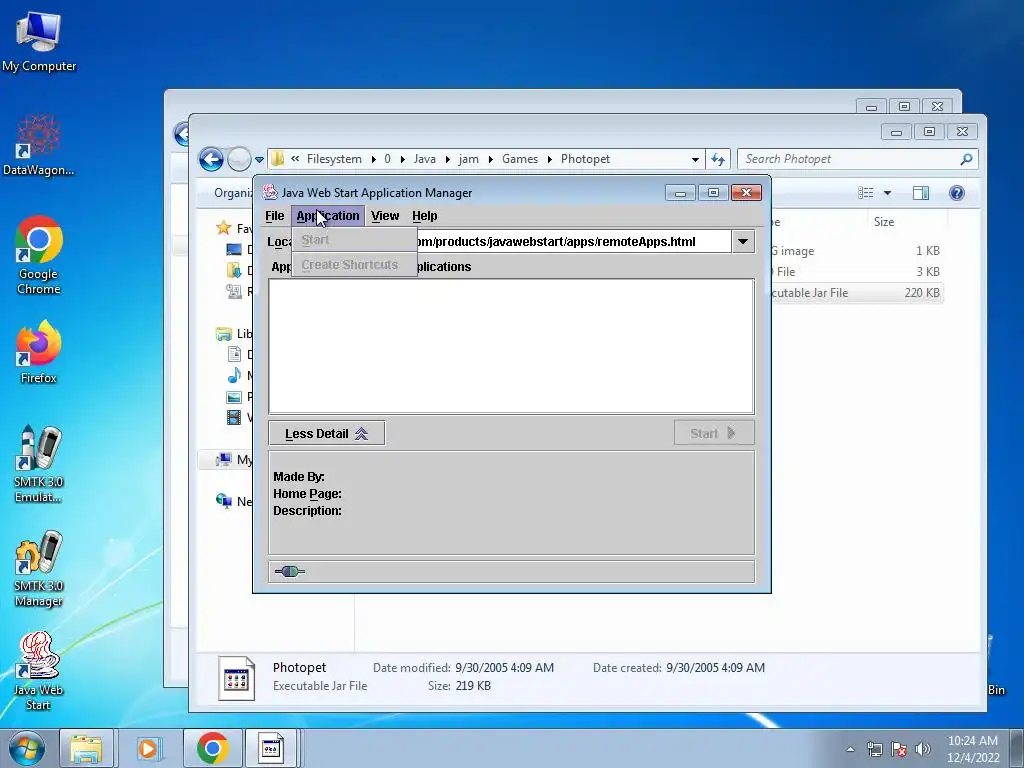Click the Photopet jar icon in details pane
The height and width of the screenshot is (768, 1024).
pos(236,678)
